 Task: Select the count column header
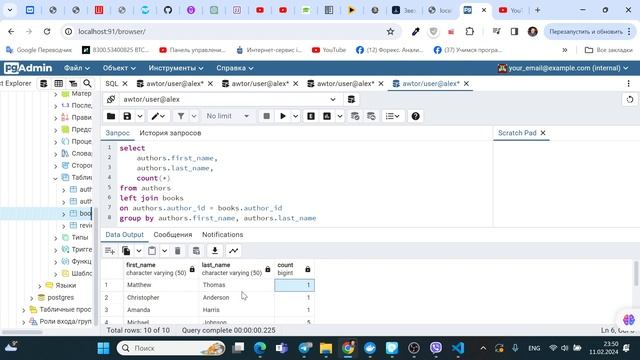[x=294, y=269]
